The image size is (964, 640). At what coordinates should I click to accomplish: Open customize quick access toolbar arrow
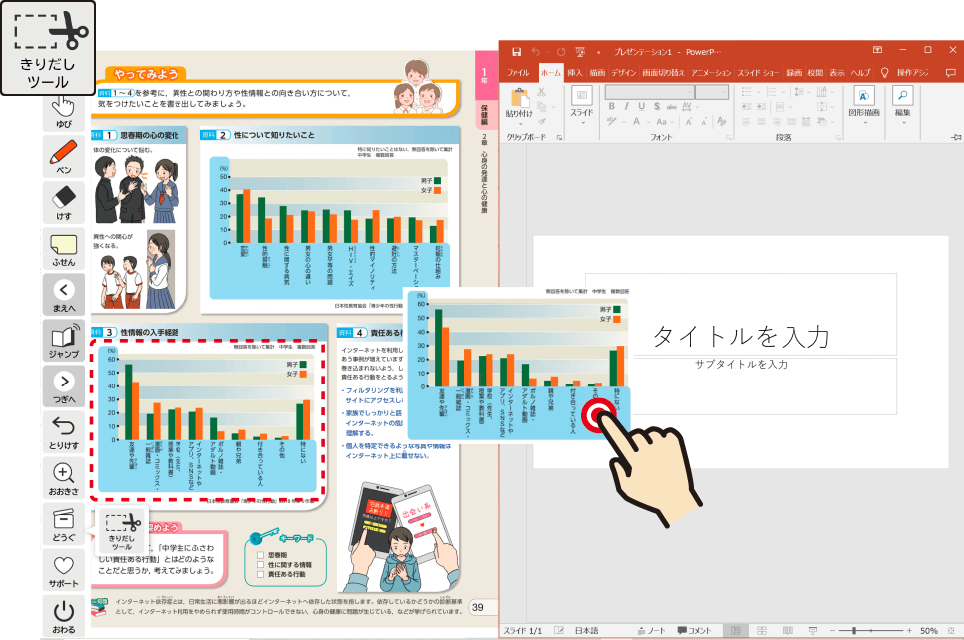(x=598, y=52)
